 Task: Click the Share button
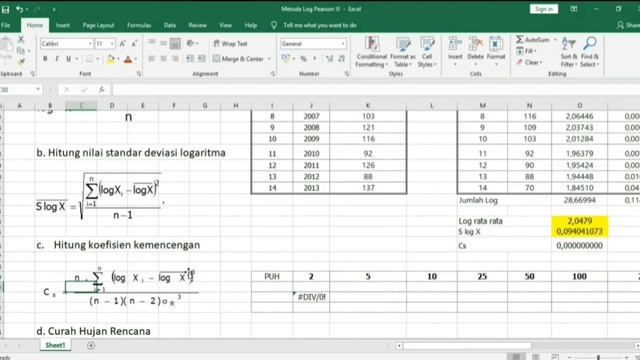pos(629,25)
